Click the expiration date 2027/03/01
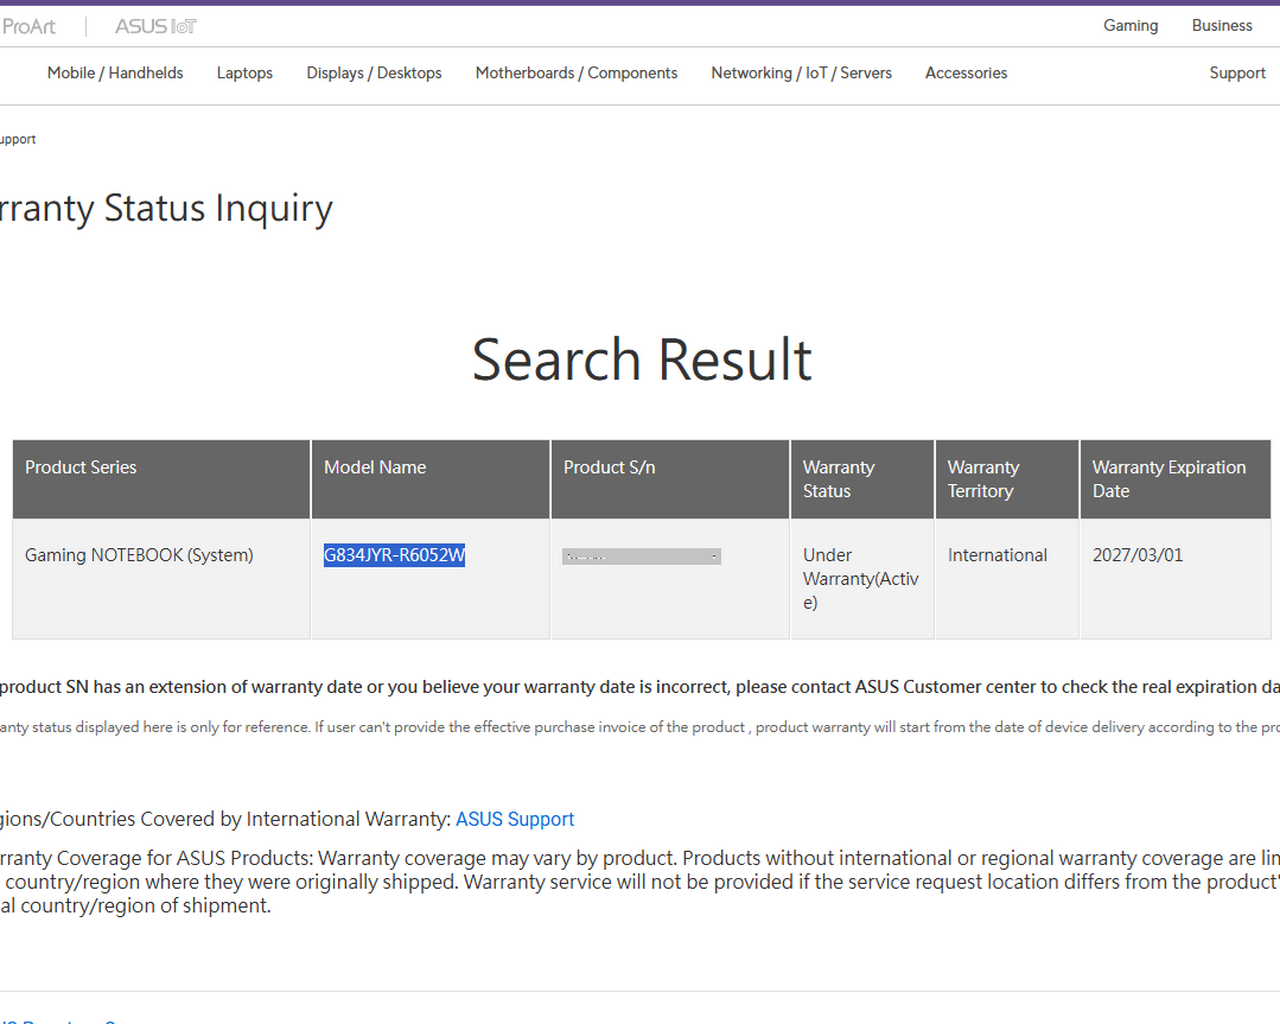This screenshot has height=1024, width=1280. click(1137, 555)
